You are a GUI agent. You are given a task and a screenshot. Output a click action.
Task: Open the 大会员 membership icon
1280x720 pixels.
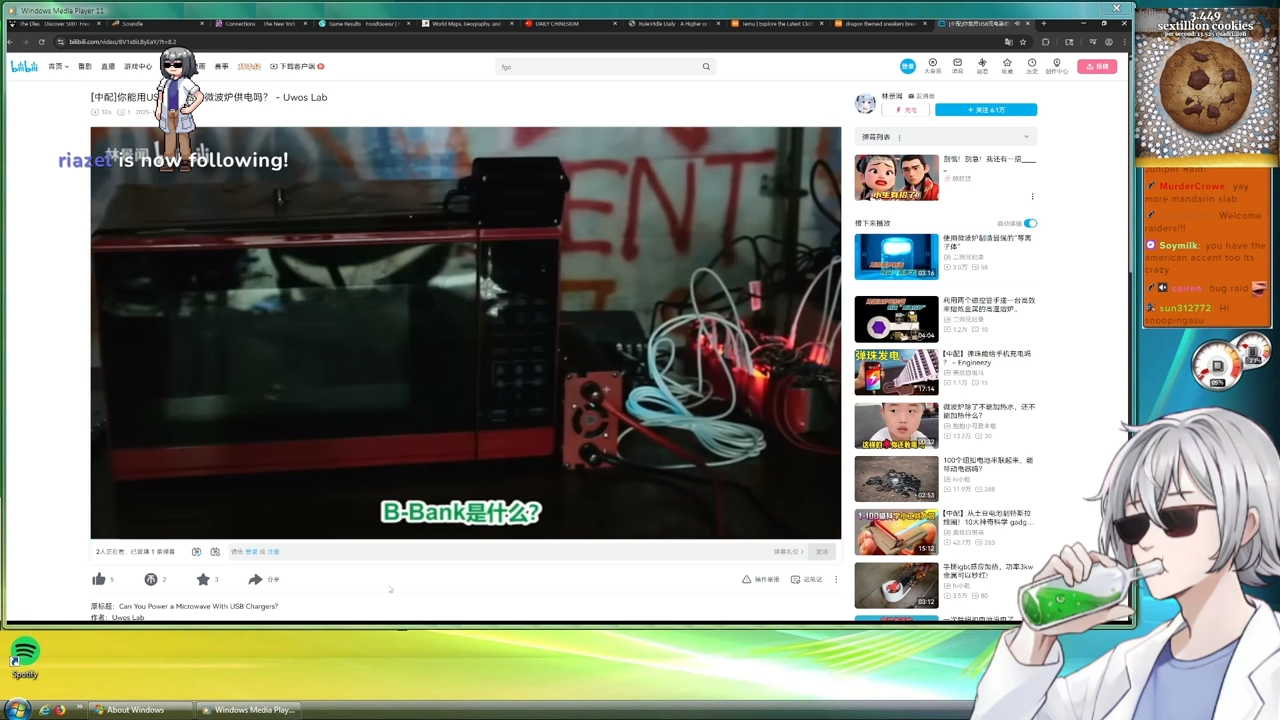pos(932,65)
